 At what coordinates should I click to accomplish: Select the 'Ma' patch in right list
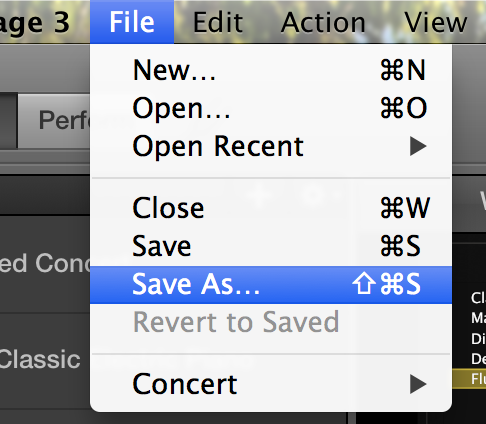pyautogui.click(x=478, y=318)
